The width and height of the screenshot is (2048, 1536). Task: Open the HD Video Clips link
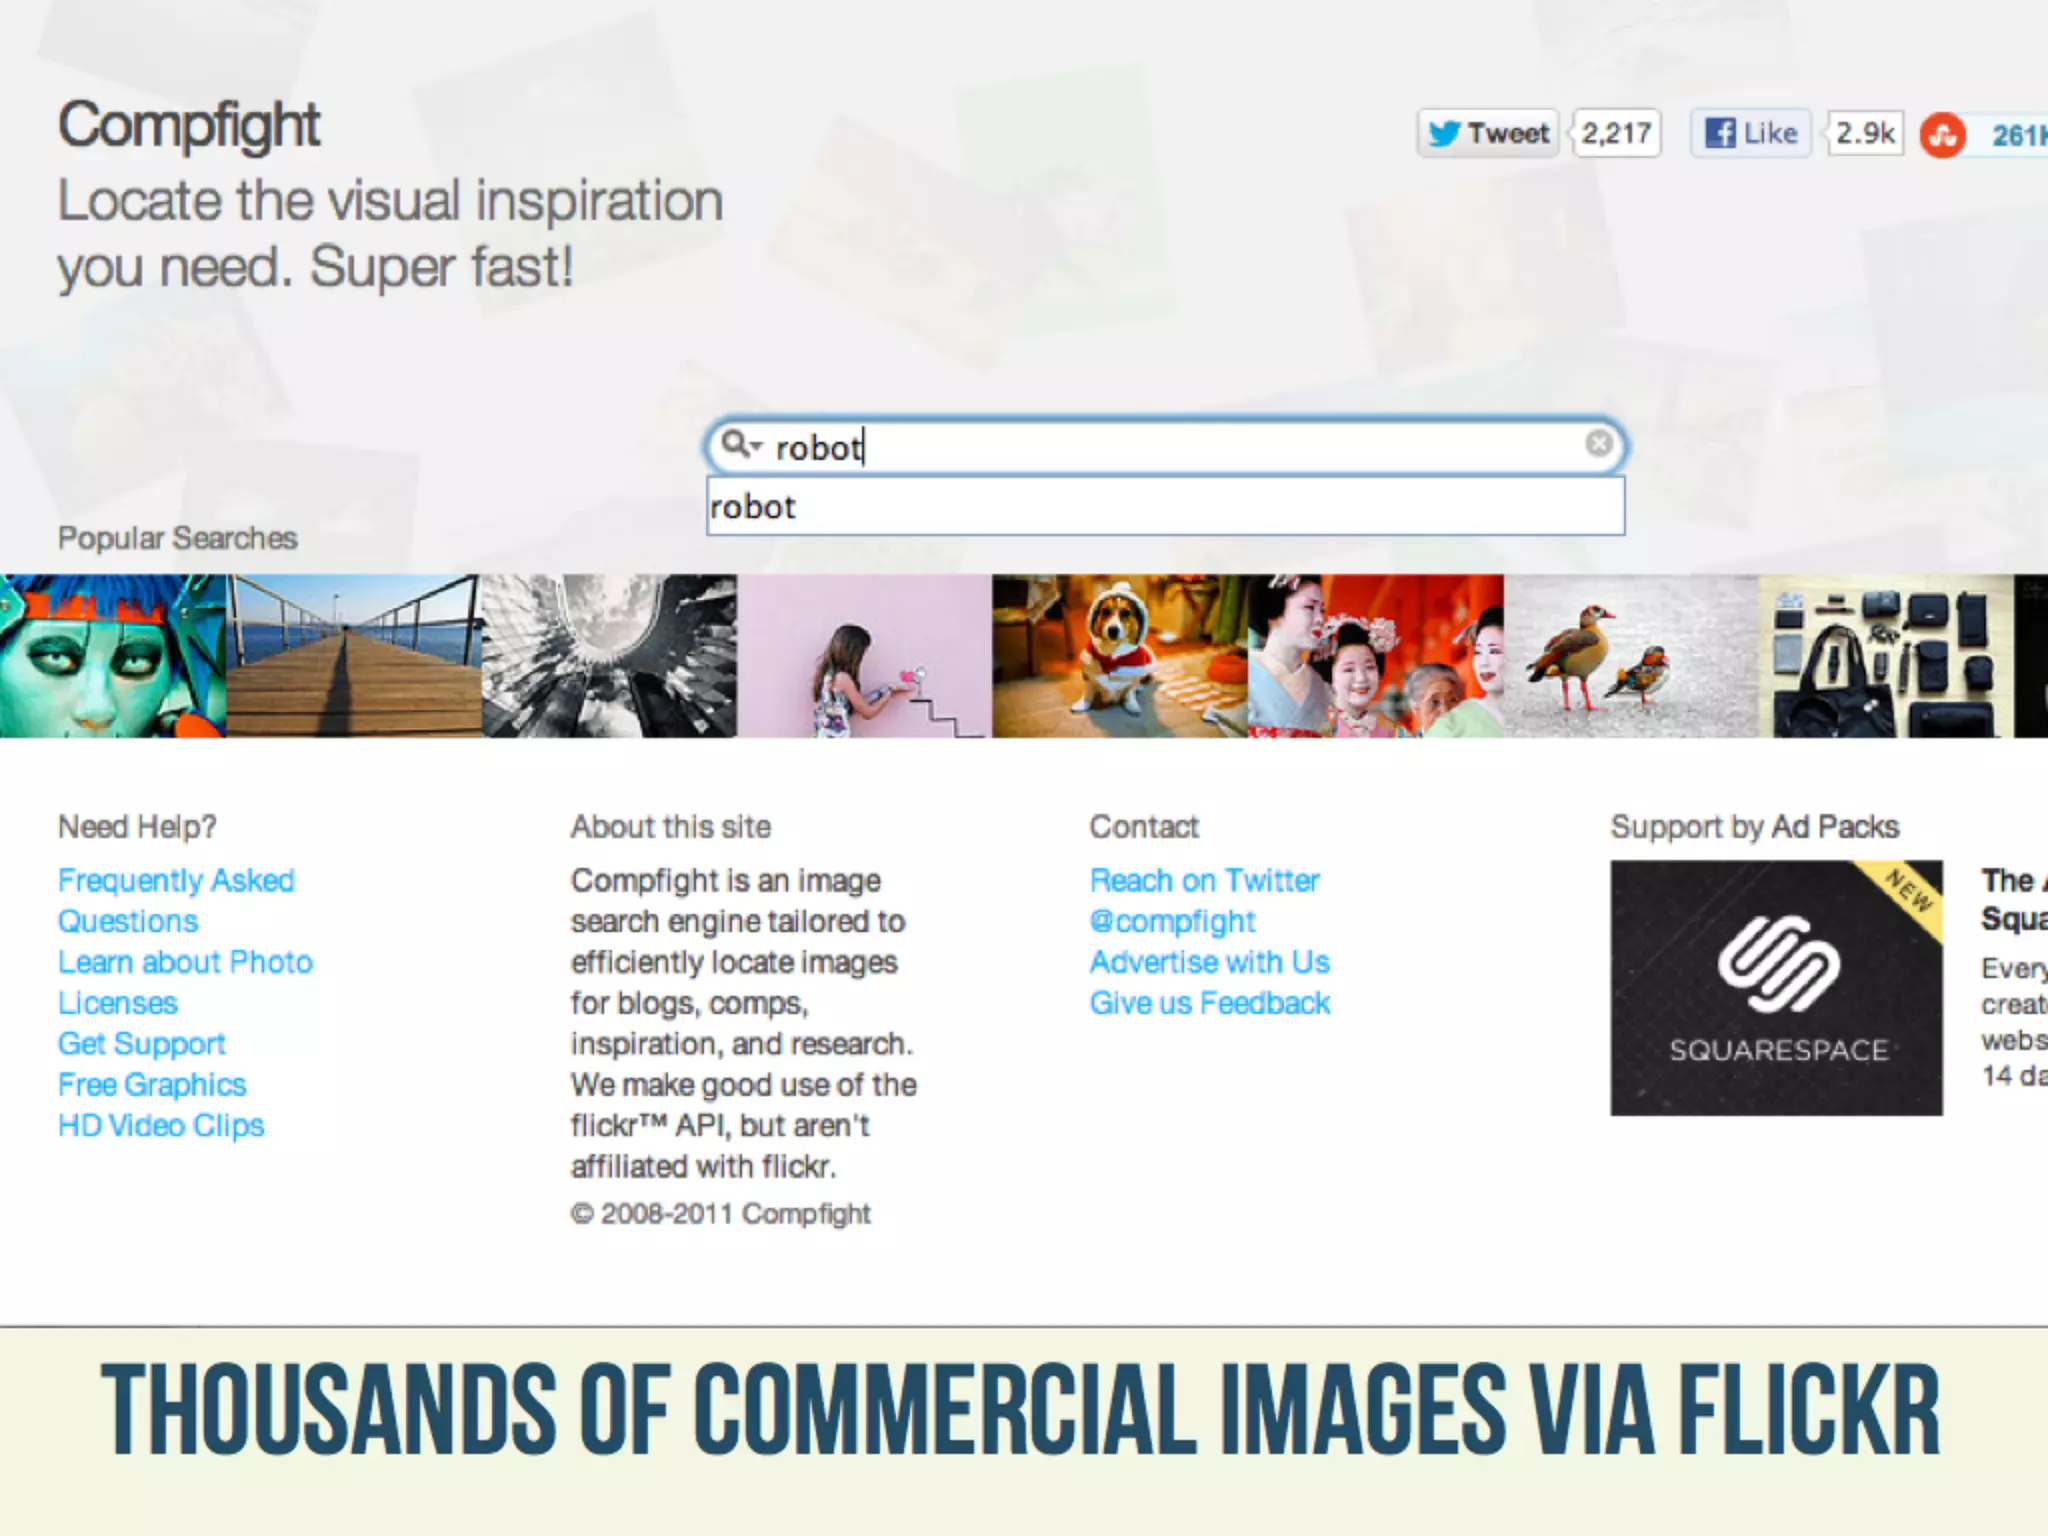161,1126
